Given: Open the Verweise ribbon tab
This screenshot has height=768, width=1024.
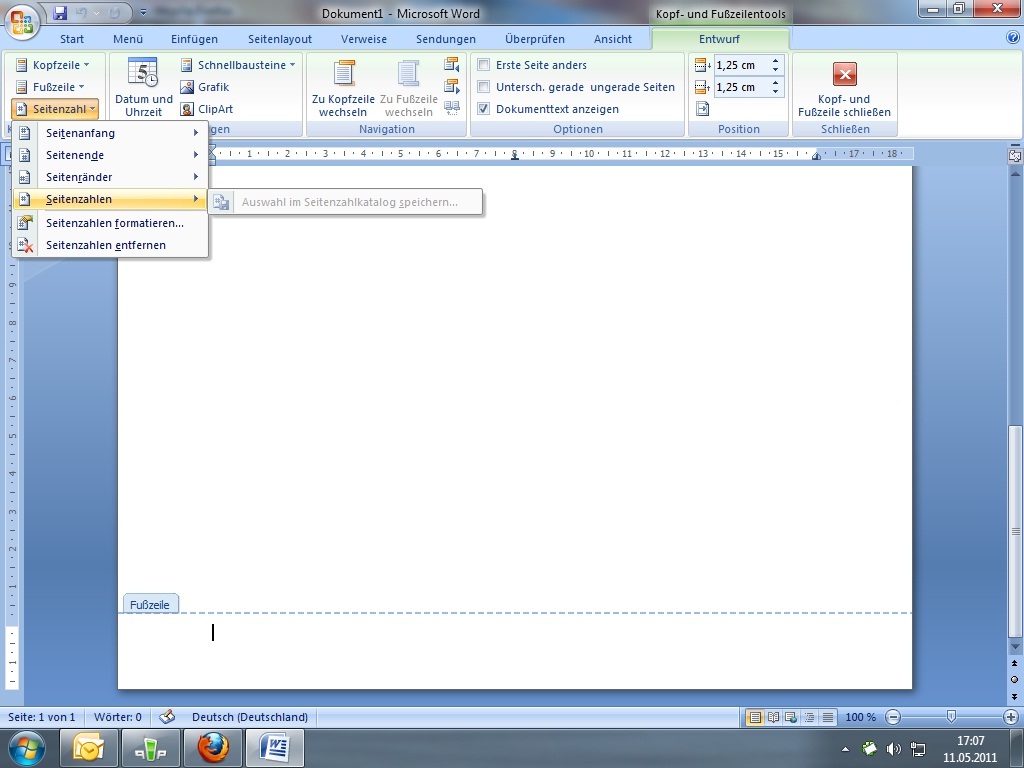Looking at the screenshot, I should (x=364, y=39).
